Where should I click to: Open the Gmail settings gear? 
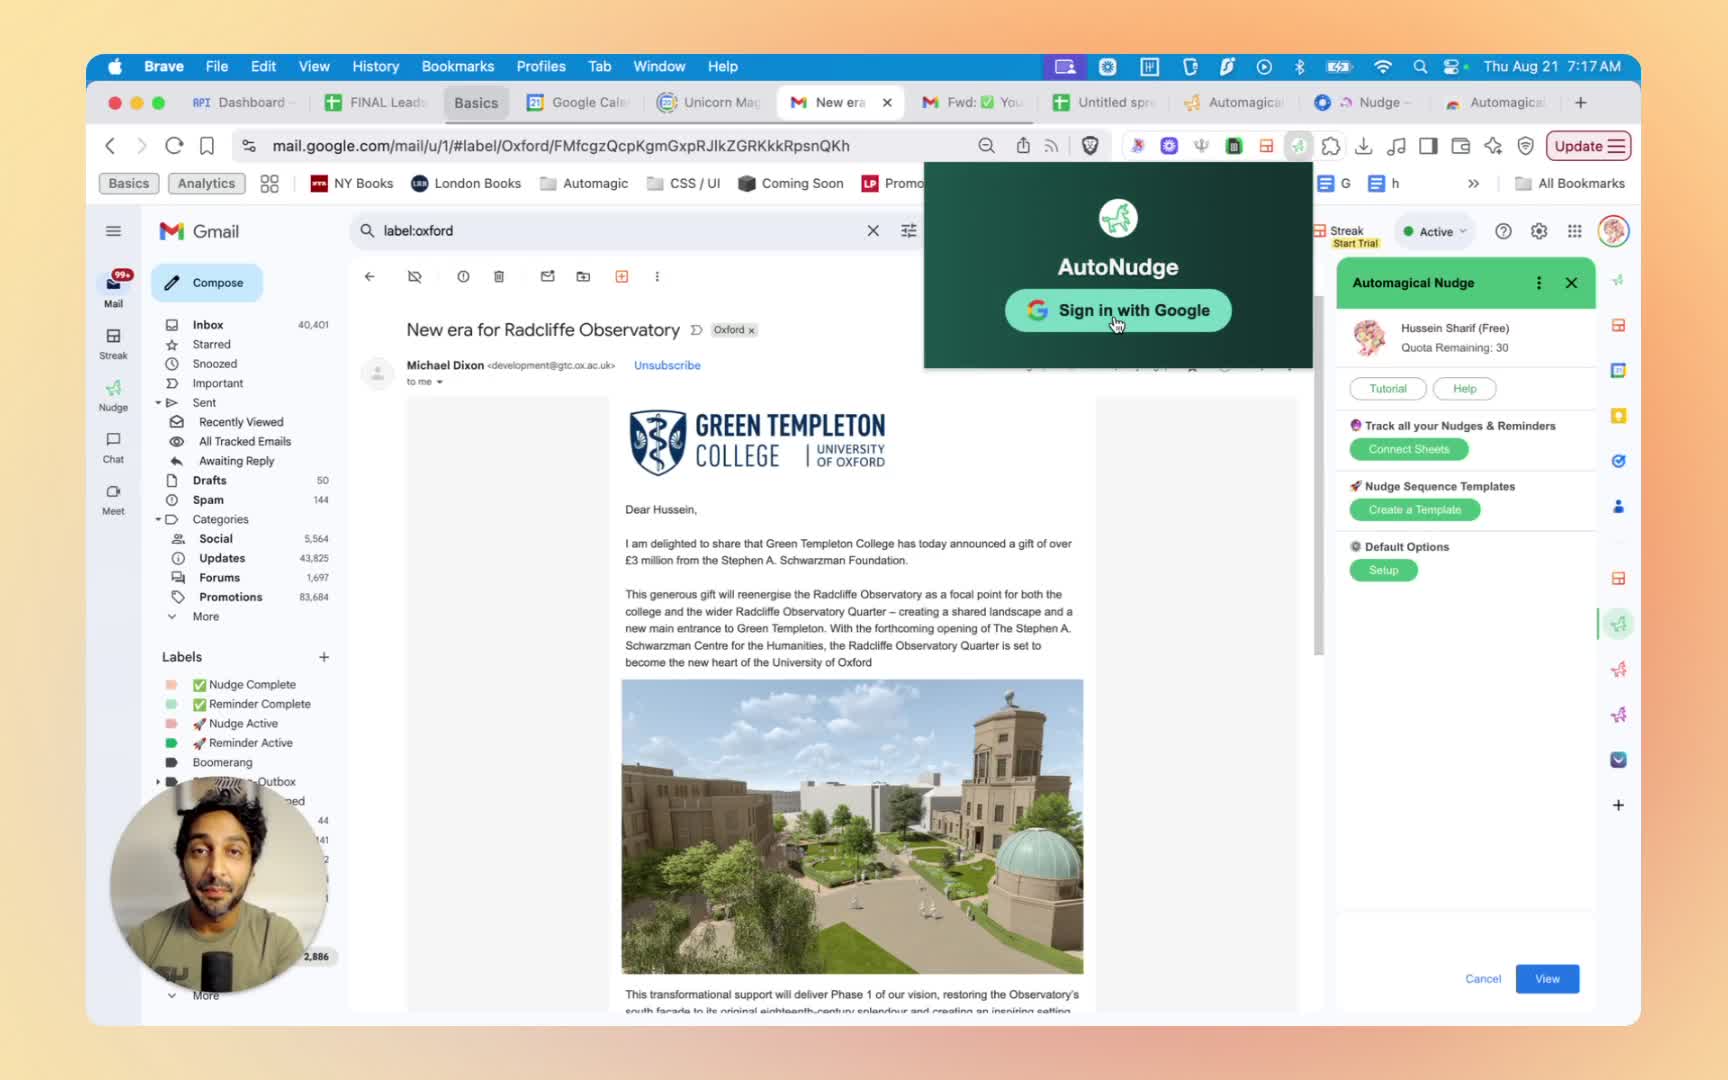click(1539, 231)
